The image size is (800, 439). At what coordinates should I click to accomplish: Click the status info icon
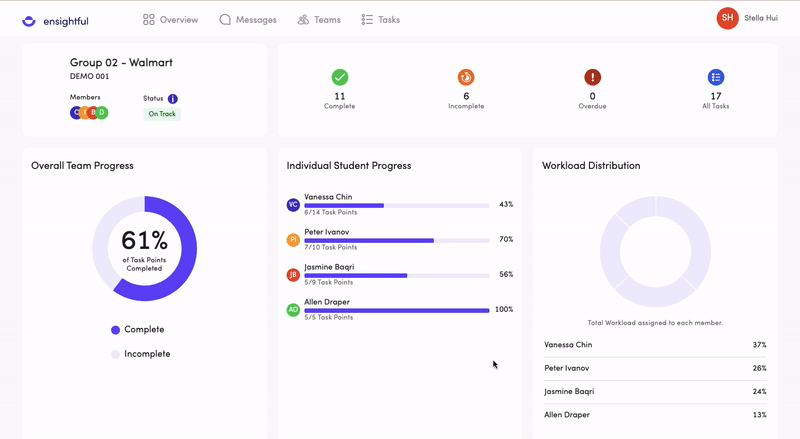pos(173,99)
